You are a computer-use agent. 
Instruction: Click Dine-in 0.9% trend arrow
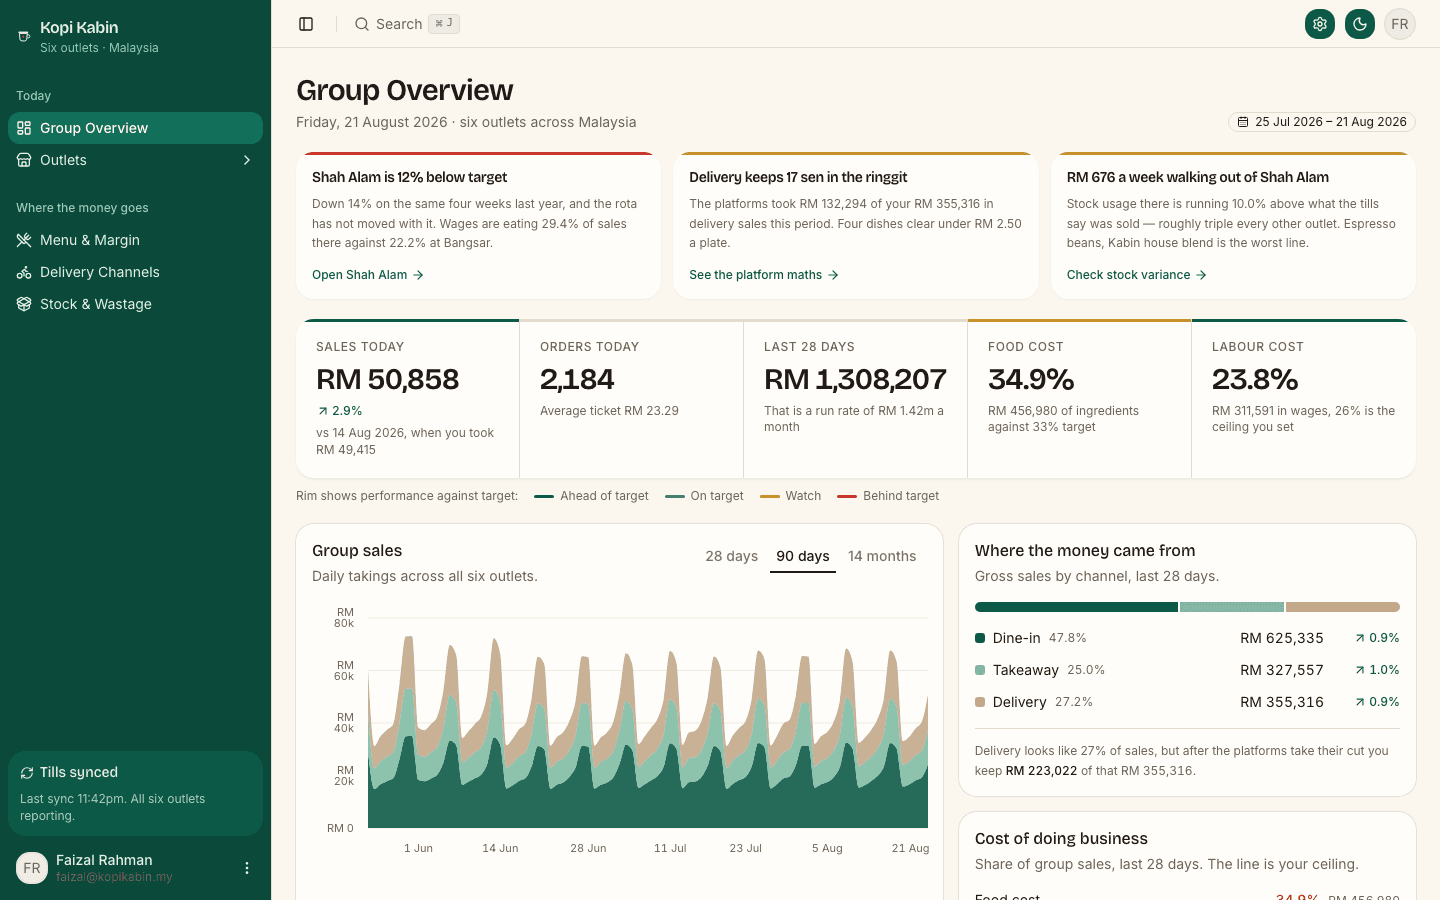point(1360,638)
